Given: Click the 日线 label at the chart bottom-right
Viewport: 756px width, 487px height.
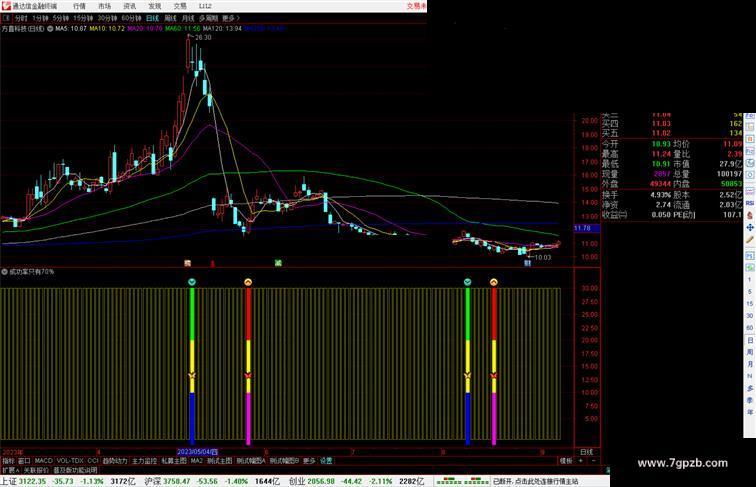Looking at the screenshot, I should [587, 452].
